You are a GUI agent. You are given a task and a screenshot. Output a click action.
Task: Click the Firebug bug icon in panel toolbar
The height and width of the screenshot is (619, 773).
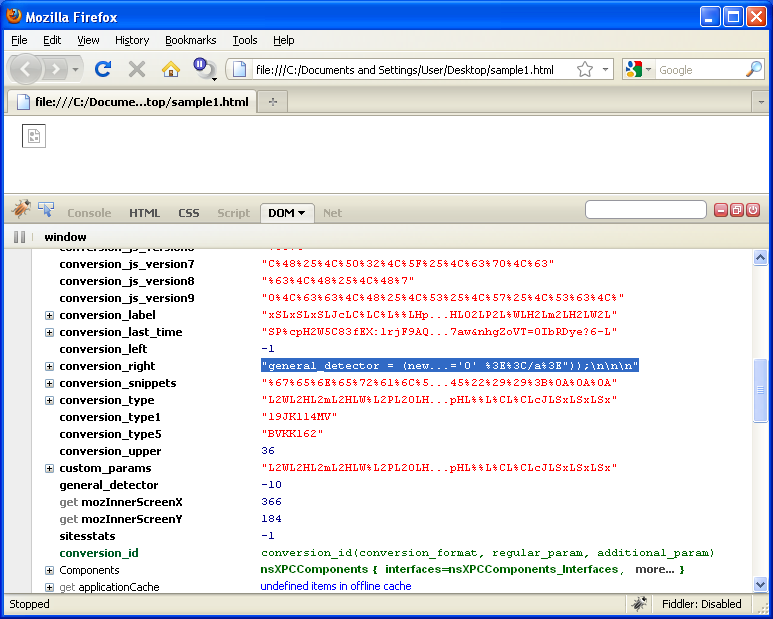21,209
